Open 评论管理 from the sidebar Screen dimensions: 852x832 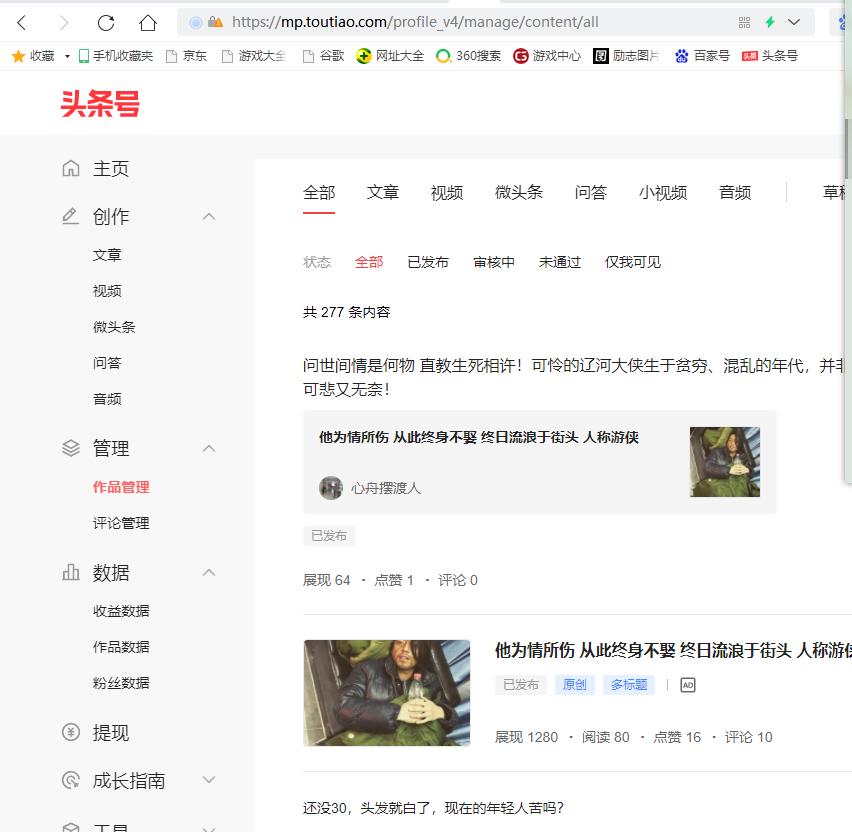[x=120, y=523]
